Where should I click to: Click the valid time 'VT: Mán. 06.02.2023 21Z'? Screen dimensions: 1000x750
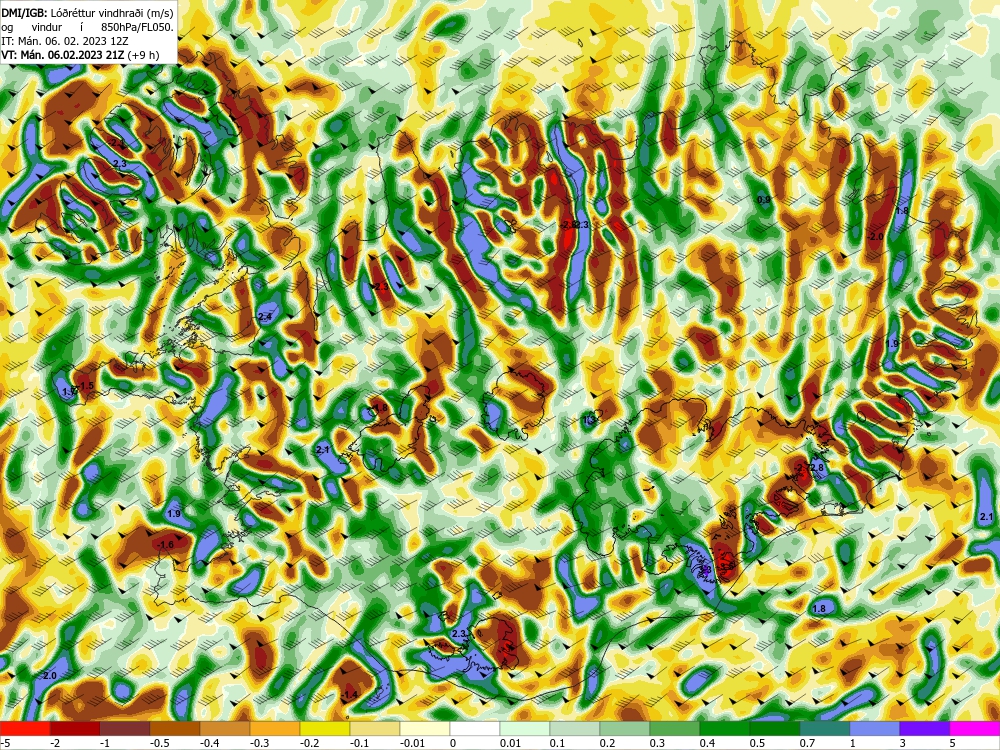tap(63, 55)
